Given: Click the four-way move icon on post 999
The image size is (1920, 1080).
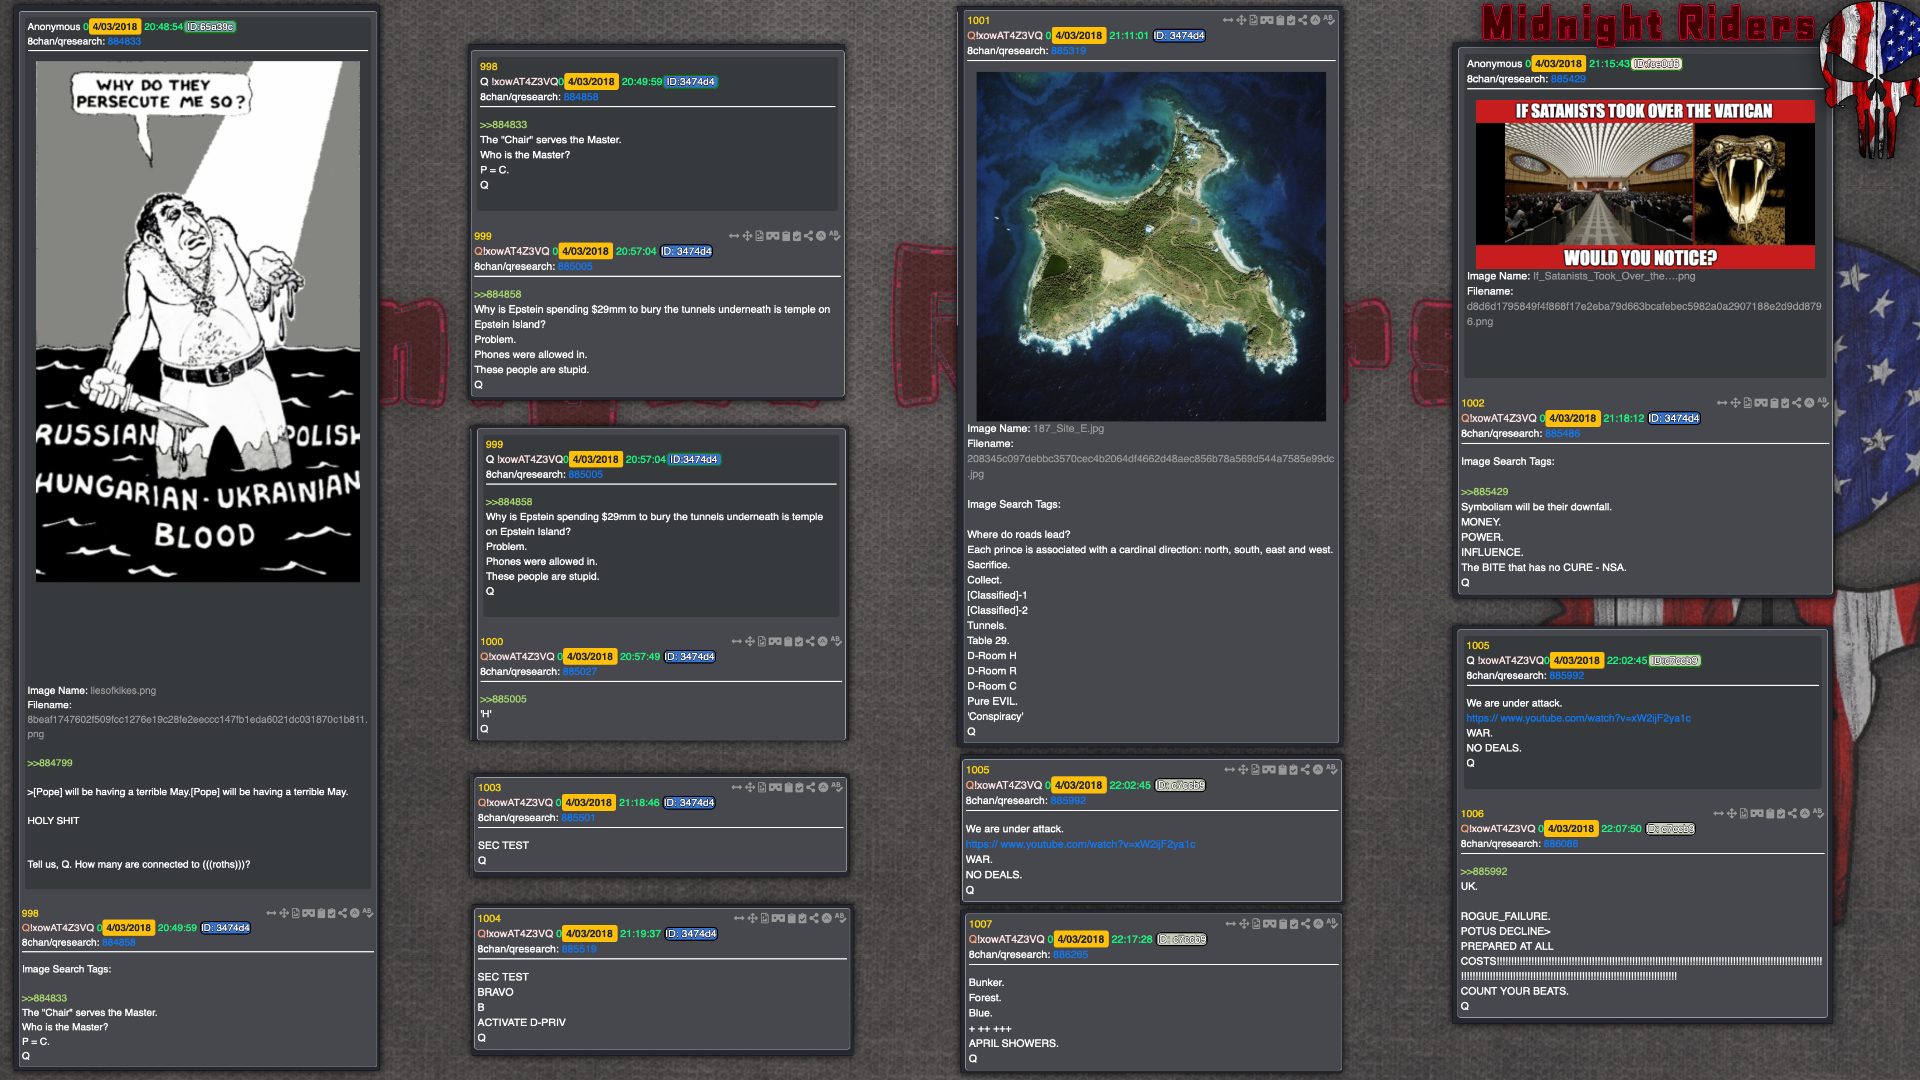Looking at the screenshot, I should tap(747, 236).
